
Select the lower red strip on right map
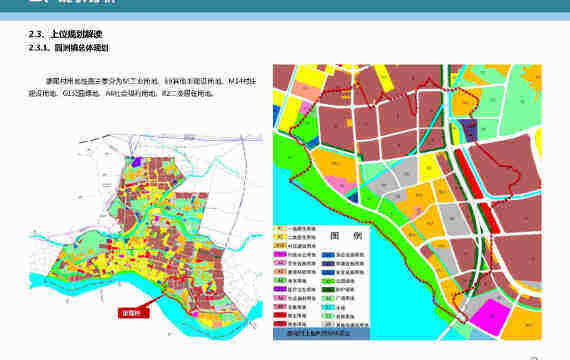tap(489, 217)
